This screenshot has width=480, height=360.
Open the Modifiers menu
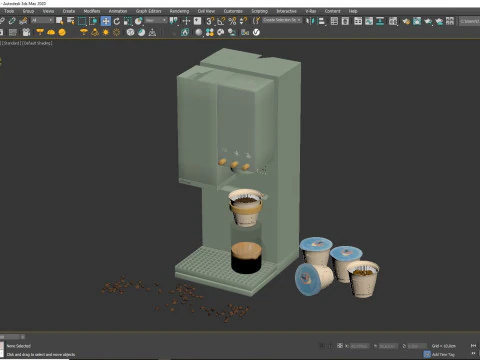pyautogui.click(x=92, y=11)
